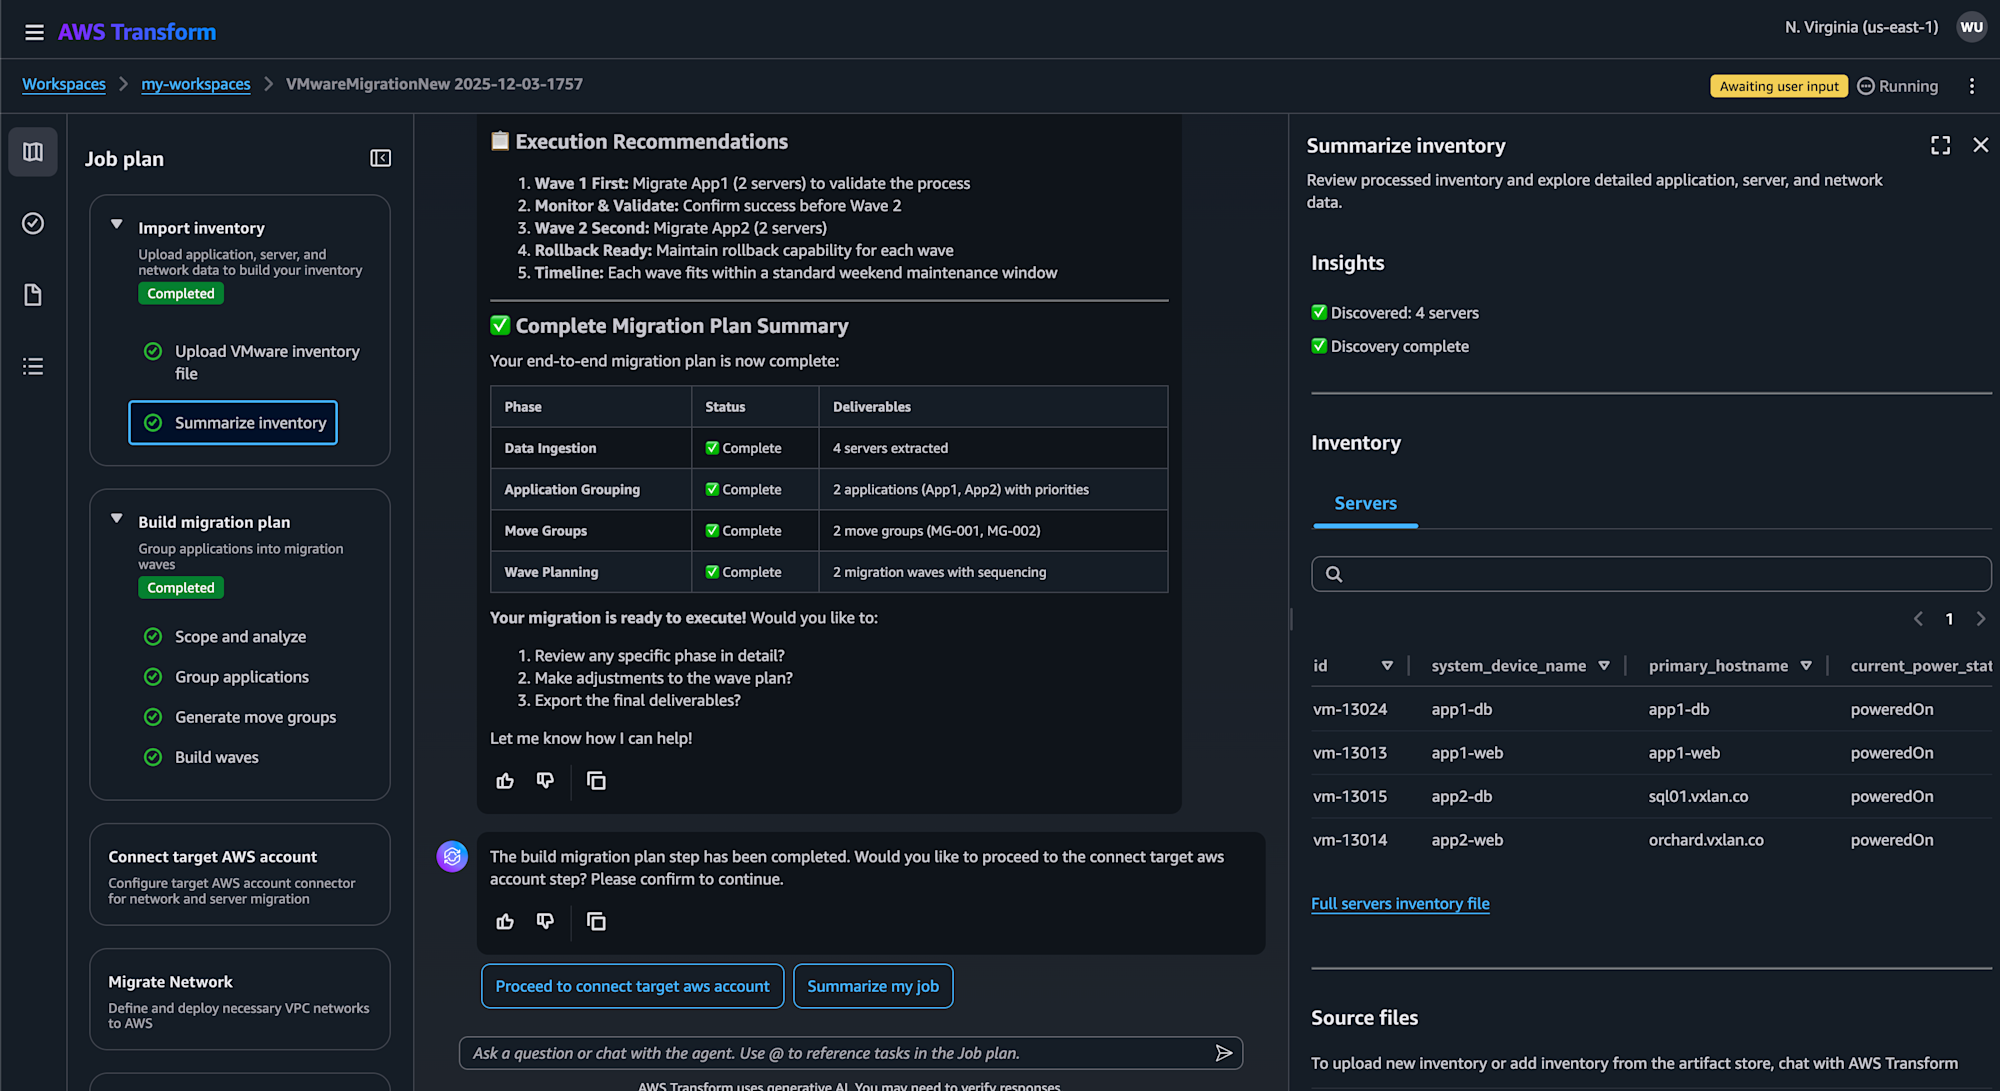Select Summarize inventory step in job plan
Viewport: 2000px width, 1091px height.
pyautogui.click(x=233, y=423)
